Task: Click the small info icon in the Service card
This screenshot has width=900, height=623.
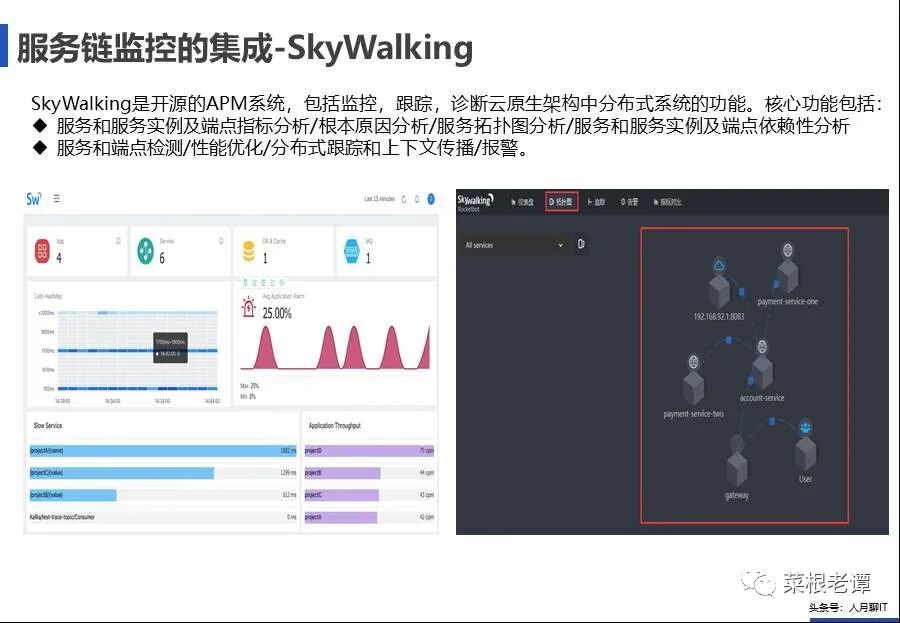Action: point(221,241)
